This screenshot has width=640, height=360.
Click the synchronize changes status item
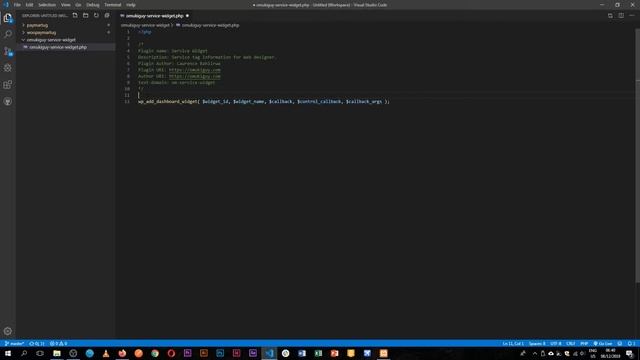pyautogui.click(x=37, y=344)
